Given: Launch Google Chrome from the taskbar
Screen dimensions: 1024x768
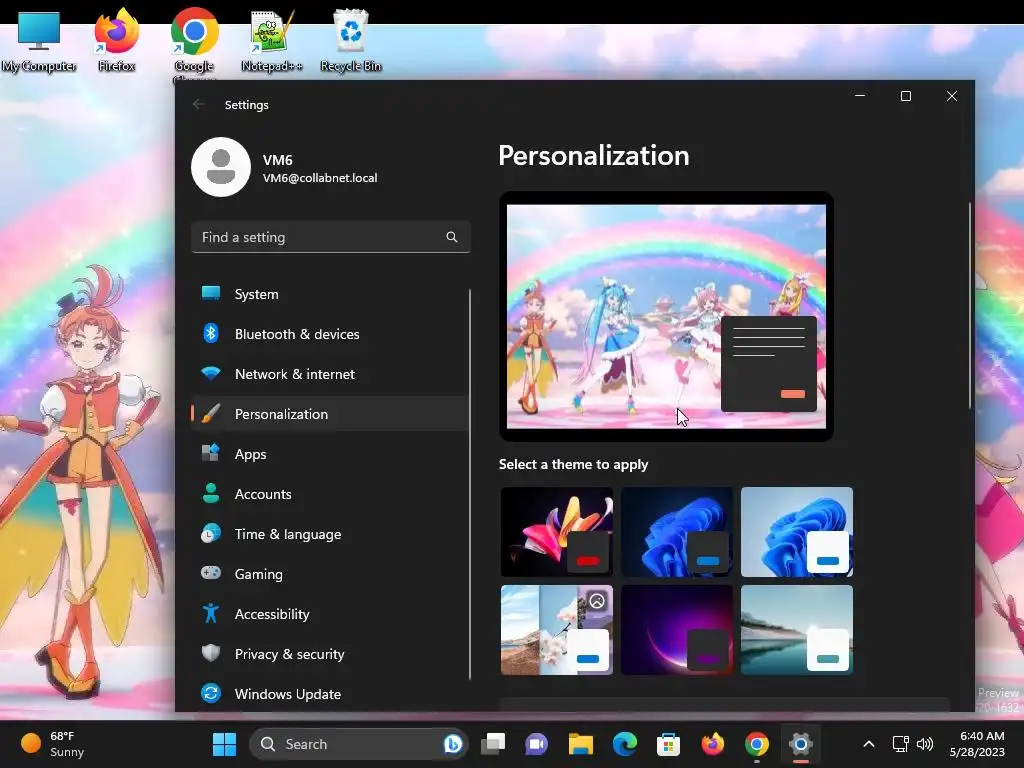Looking at the screenshot, I should point(756,744).
